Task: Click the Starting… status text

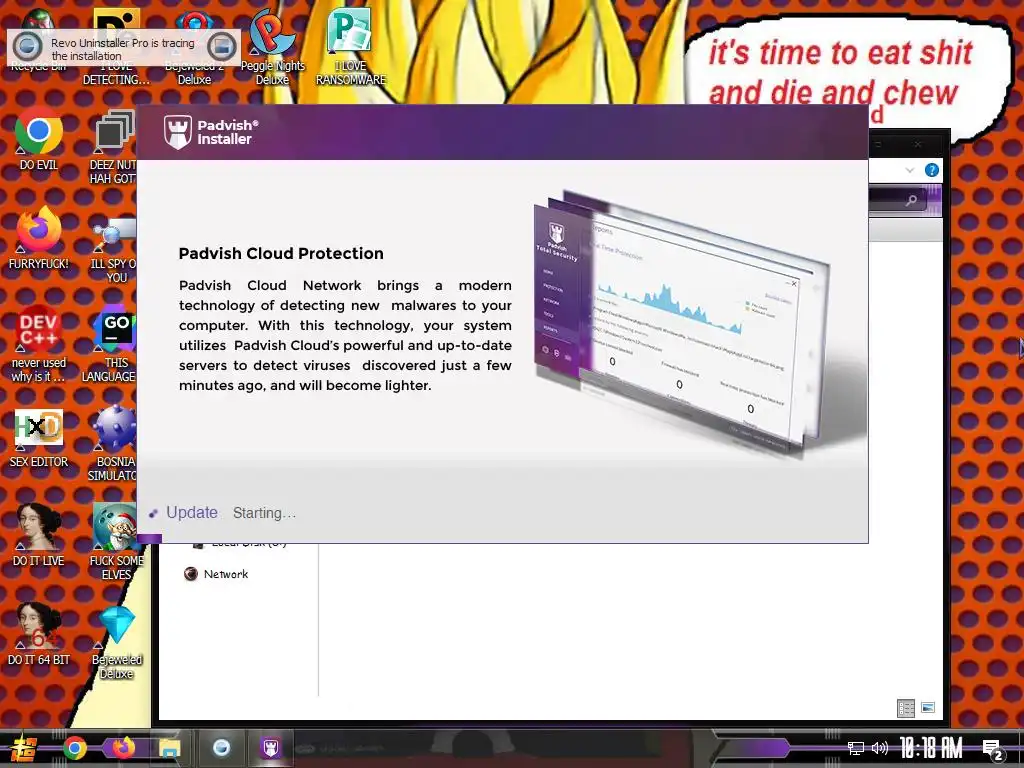Action: [264, 513]
